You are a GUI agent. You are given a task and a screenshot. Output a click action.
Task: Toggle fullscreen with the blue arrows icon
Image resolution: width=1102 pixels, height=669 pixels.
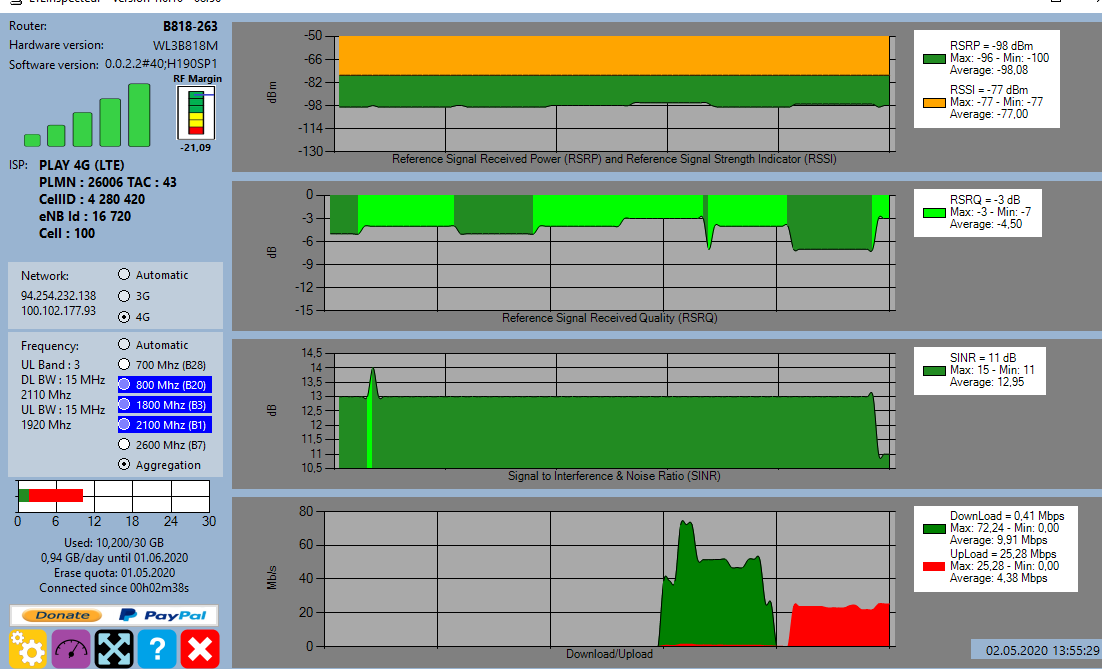(114, 648)
